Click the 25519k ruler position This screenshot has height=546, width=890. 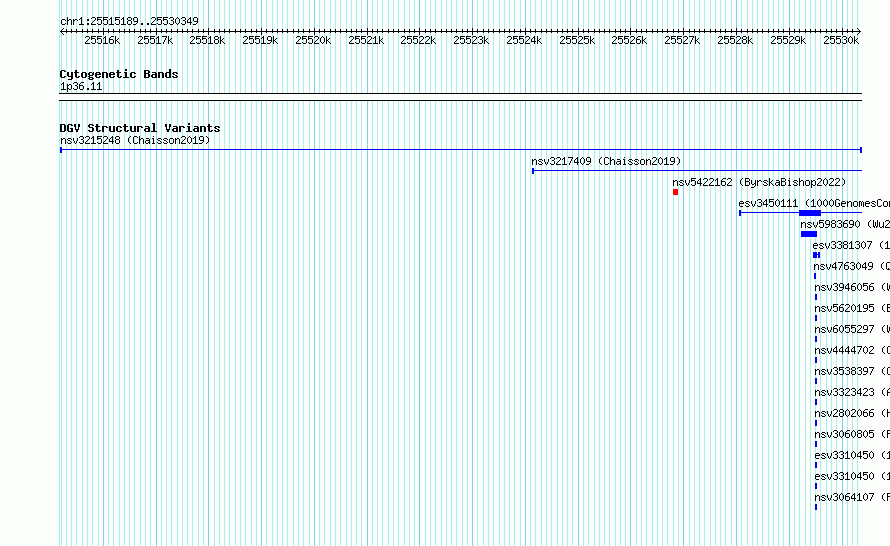coord(260,40)
